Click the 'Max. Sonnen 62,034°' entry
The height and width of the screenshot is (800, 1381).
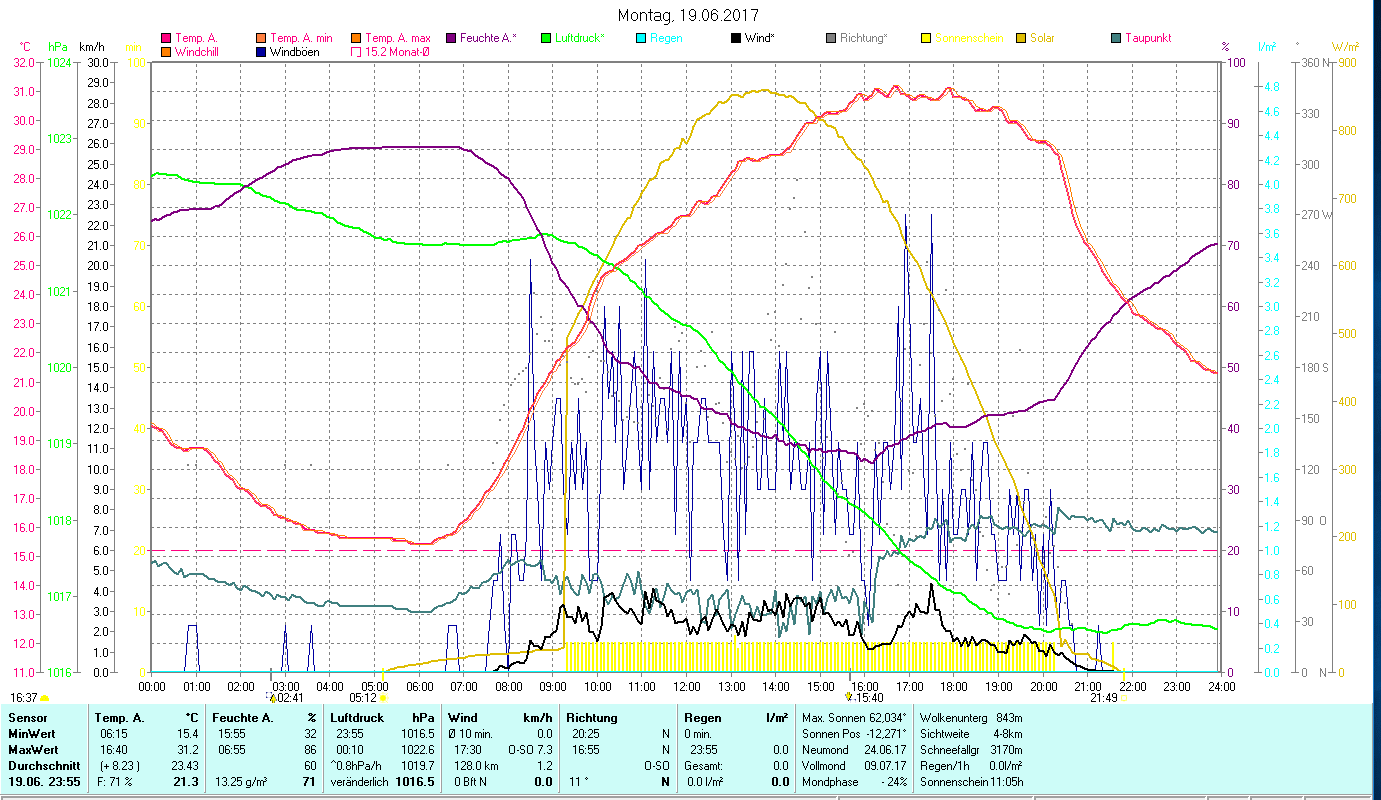[853, 718]
